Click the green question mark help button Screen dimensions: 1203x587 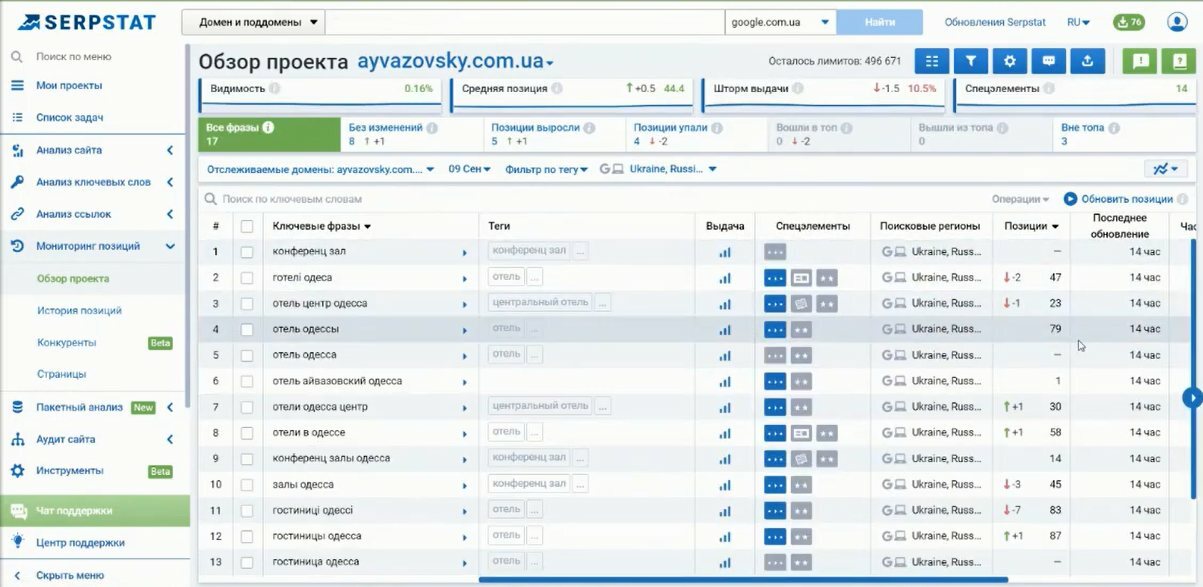1179,61
